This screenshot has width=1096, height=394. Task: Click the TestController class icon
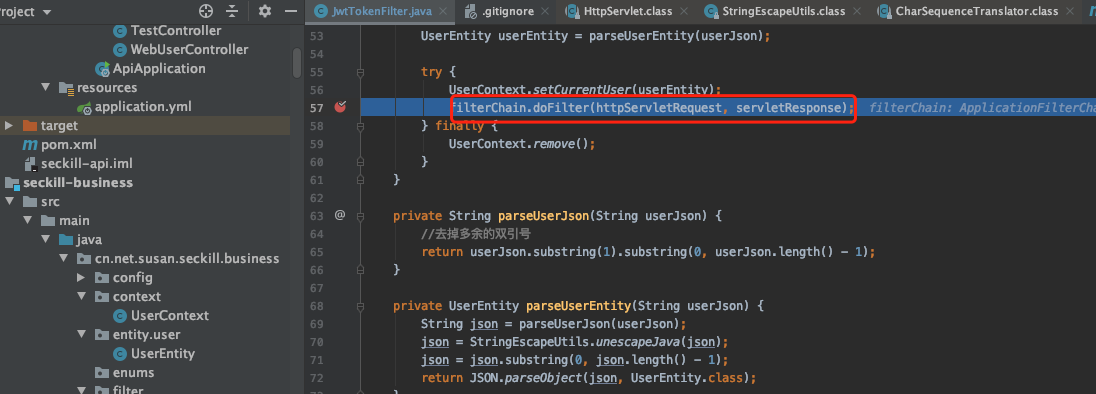120,31
